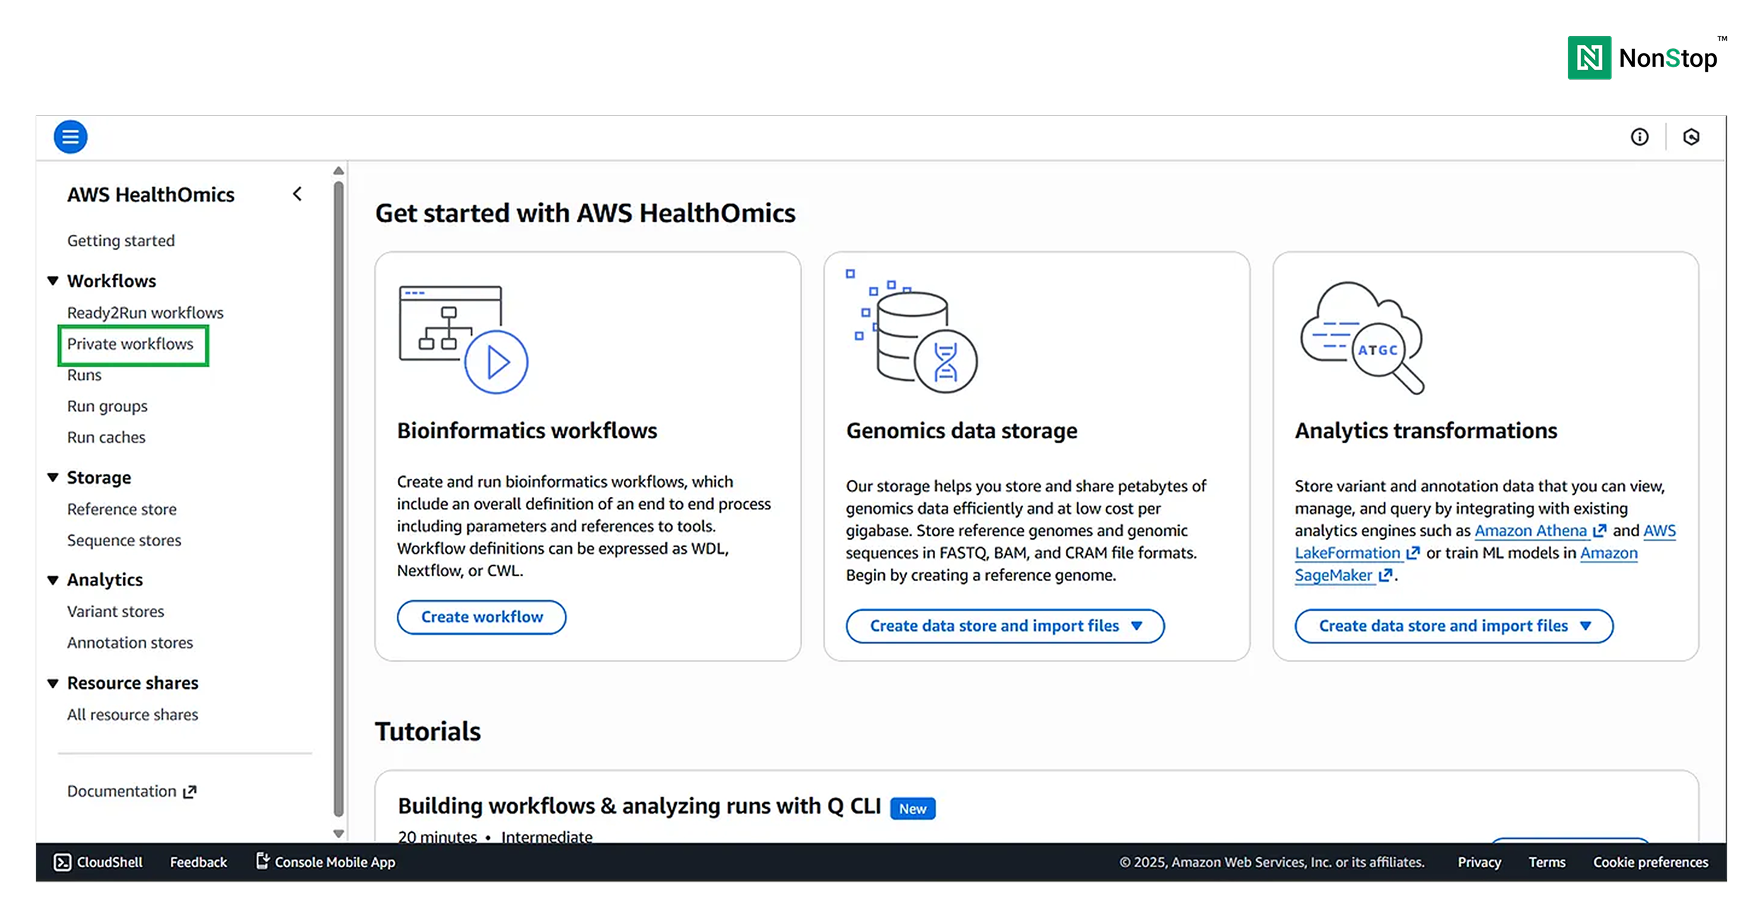The image size is (1763, 919).
Task: Follow the Amazon SageMaker link
Action: (x=1343, y=575)
